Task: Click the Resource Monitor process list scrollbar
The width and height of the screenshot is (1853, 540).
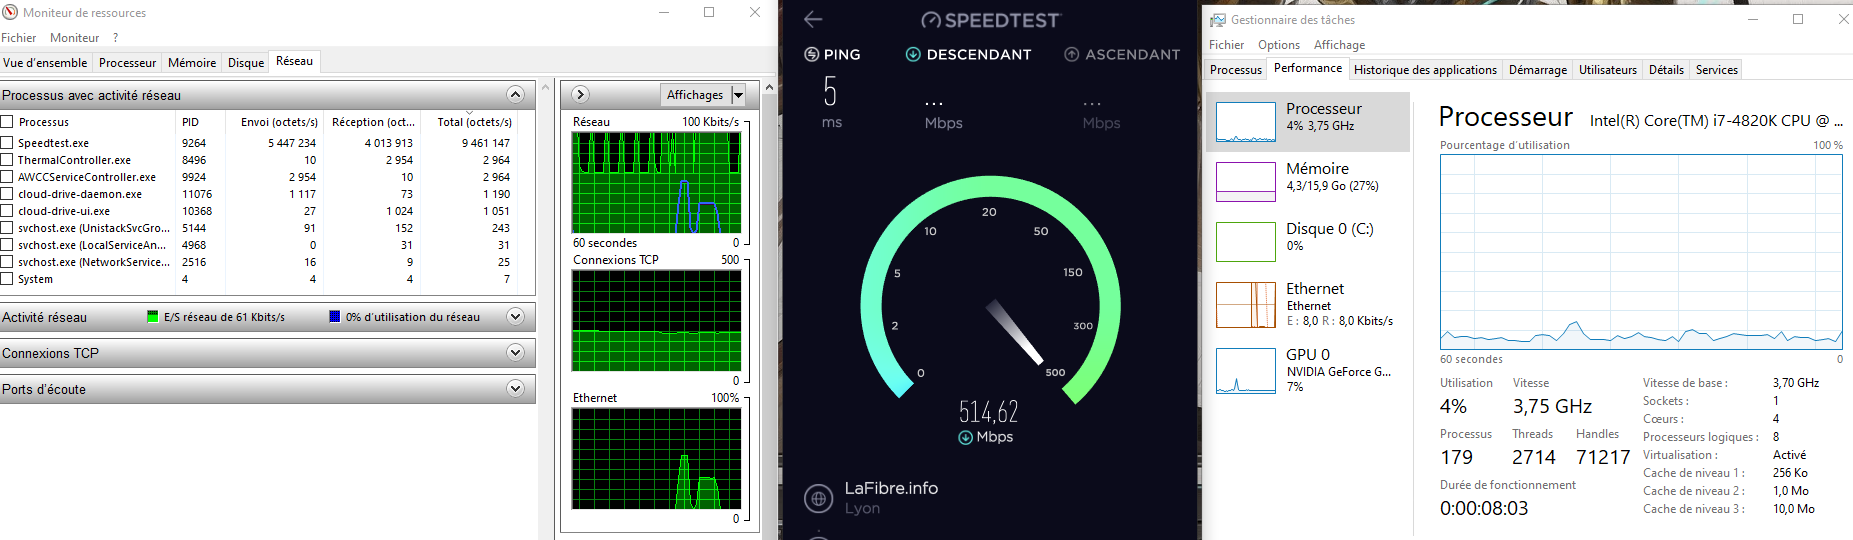Action: [545, 310]
